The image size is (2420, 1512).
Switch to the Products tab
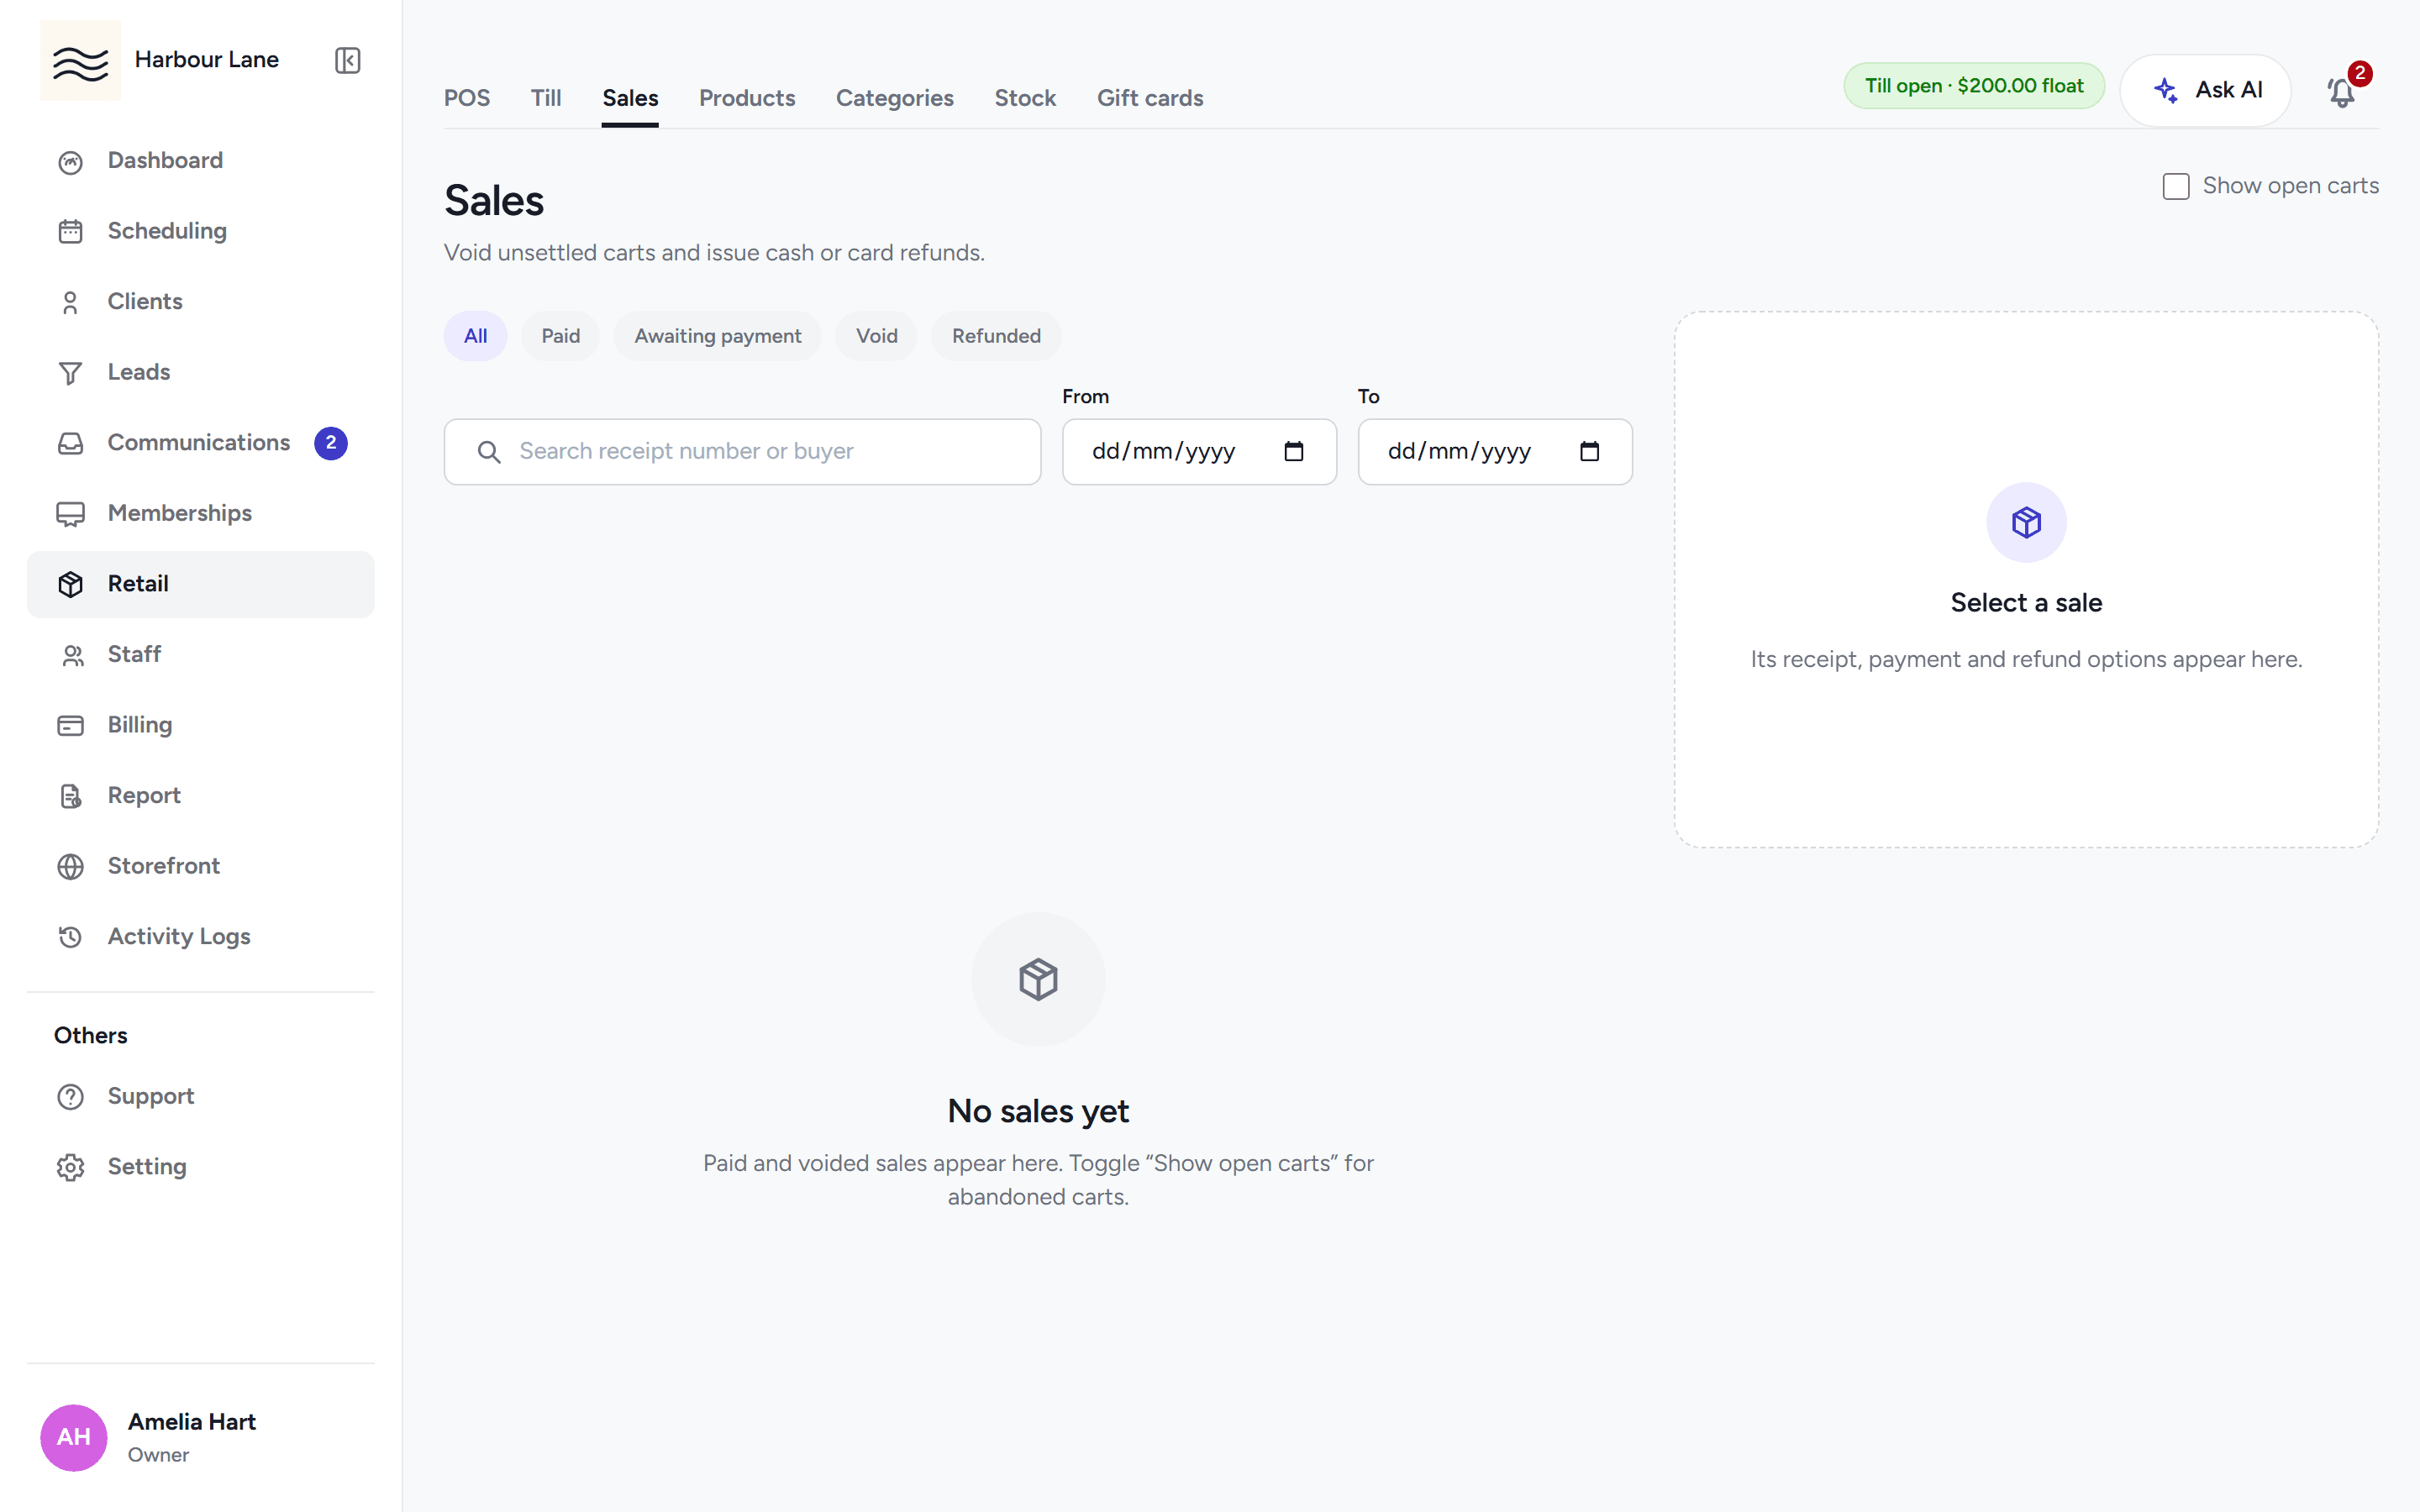747,98
